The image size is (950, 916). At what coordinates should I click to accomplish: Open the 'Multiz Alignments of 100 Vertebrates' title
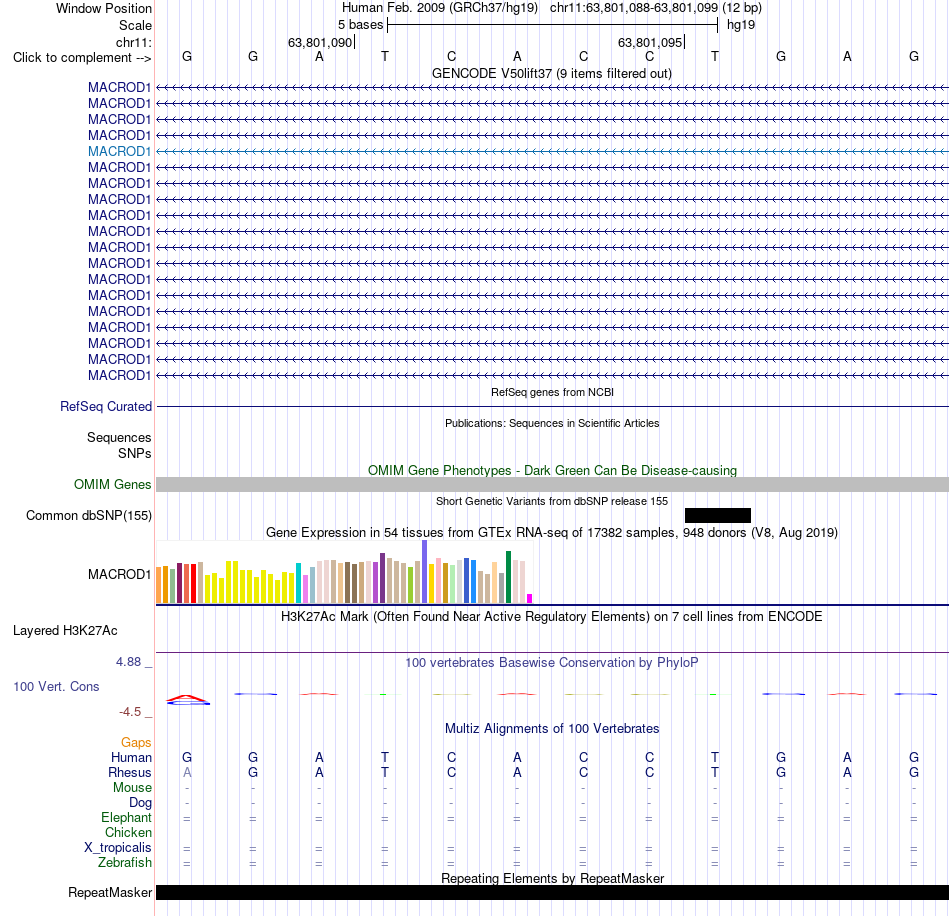tap(552, 729)
